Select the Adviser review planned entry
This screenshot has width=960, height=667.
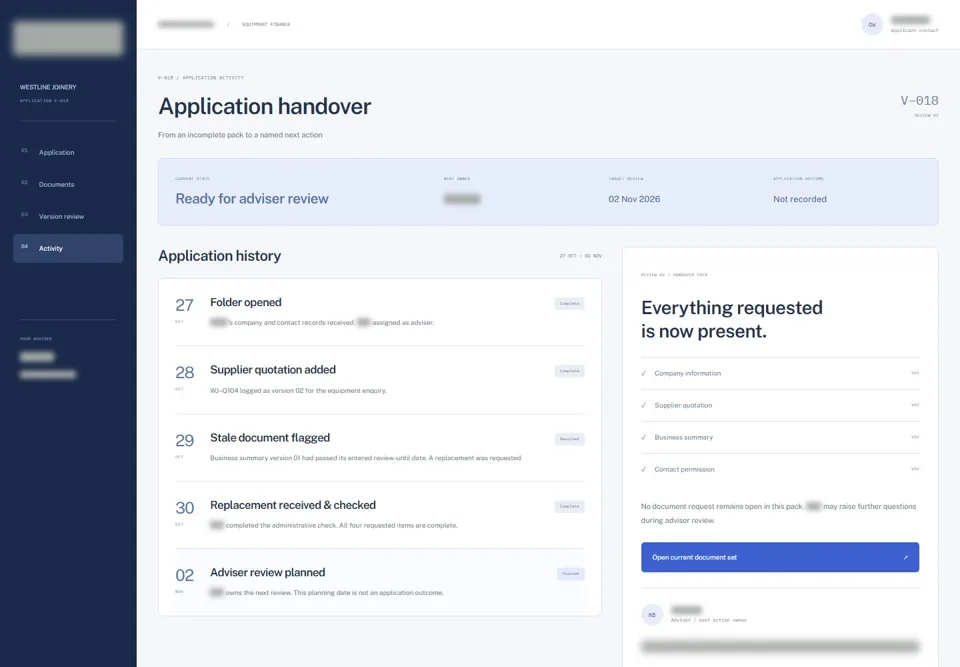380,582
